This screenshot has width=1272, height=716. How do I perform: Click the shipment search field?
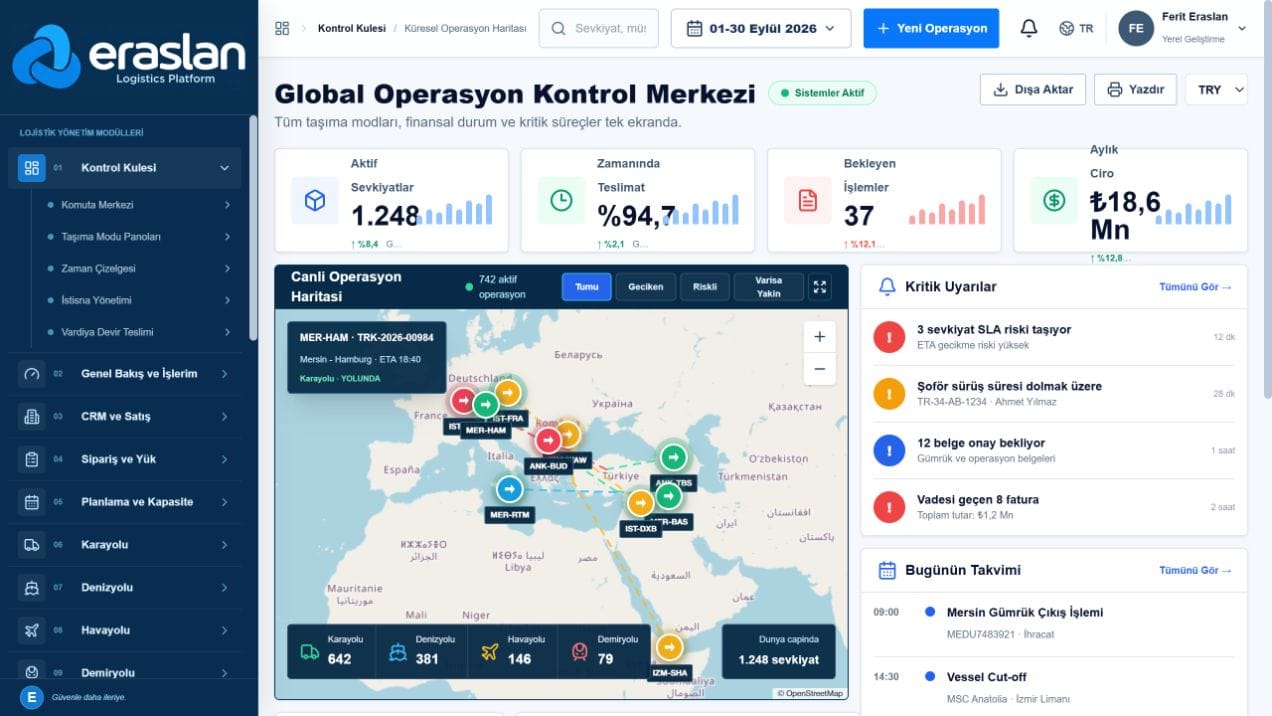click(x=598, y=28)
